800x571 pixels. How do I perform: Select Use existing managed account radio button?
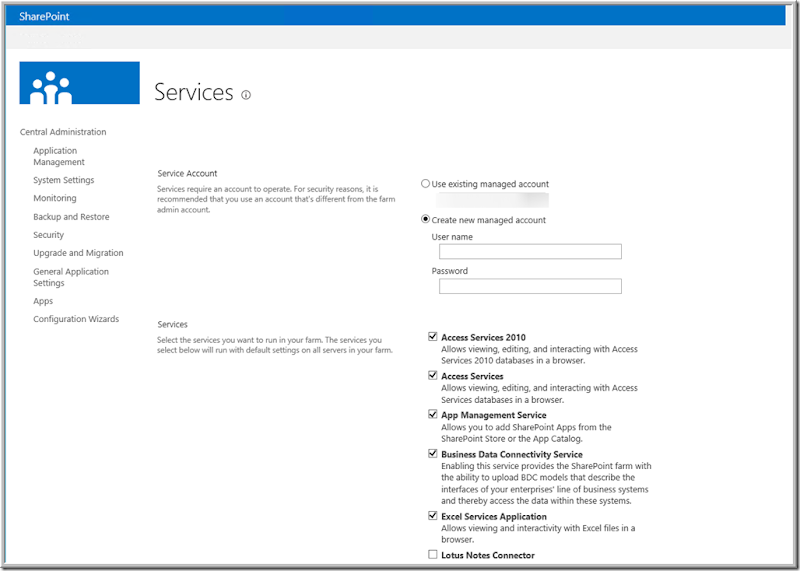[426, 184]
